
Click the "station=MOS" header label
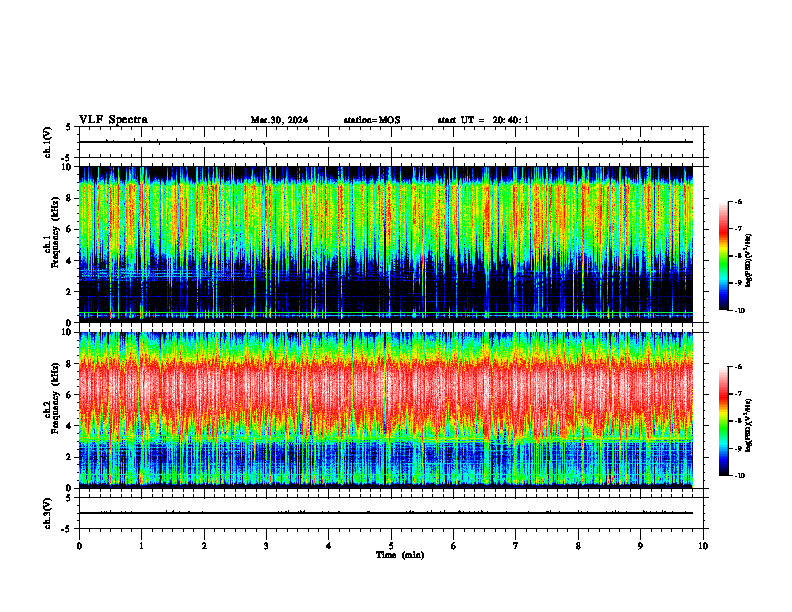[372, 120]
